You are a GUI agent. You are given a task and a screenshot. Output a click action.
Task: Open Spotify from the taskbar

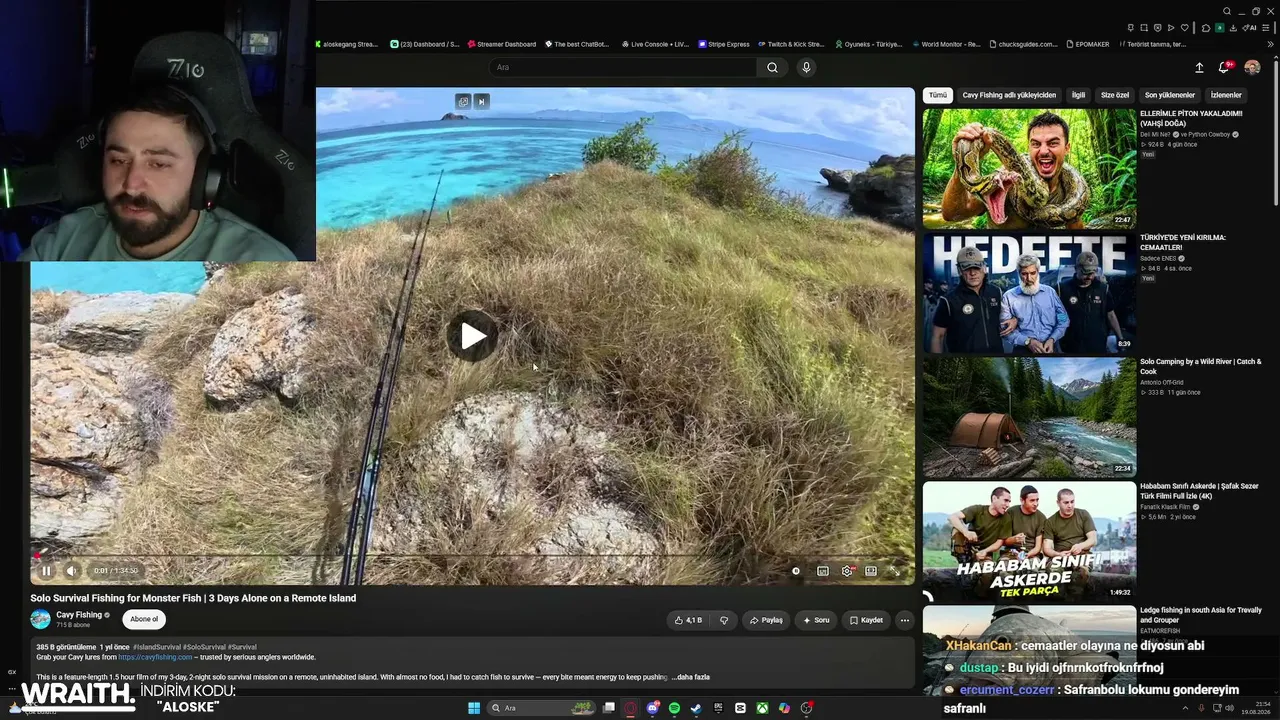point(675,708)
